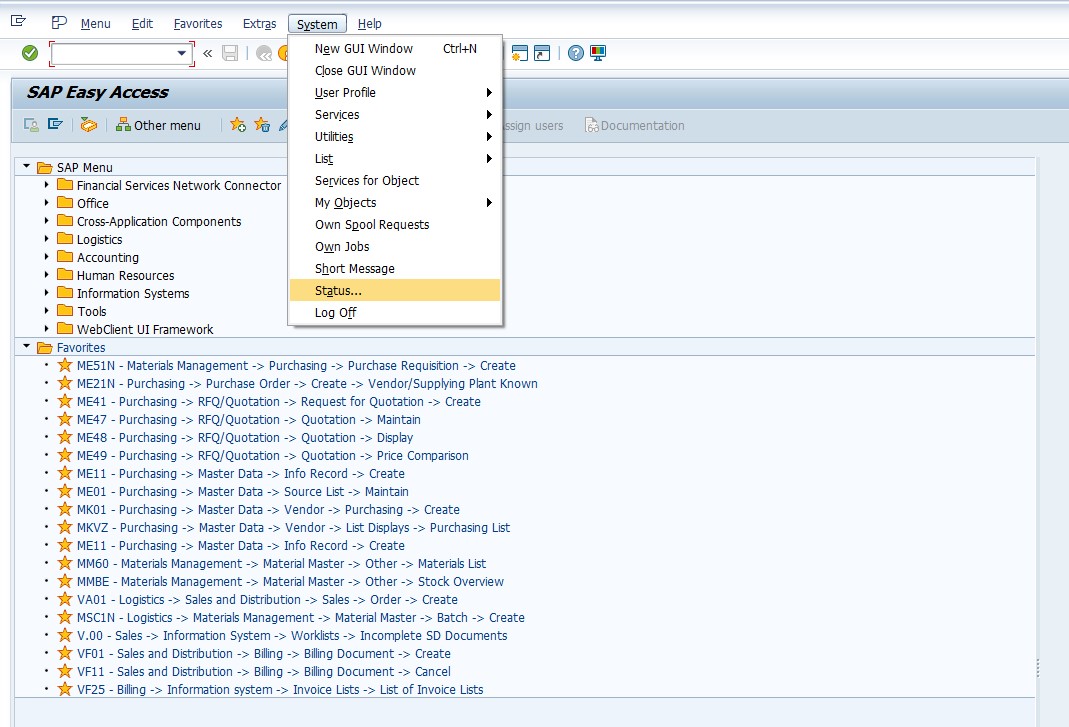
Task: Click inside the transaction command field
Action: coord(113,53)
